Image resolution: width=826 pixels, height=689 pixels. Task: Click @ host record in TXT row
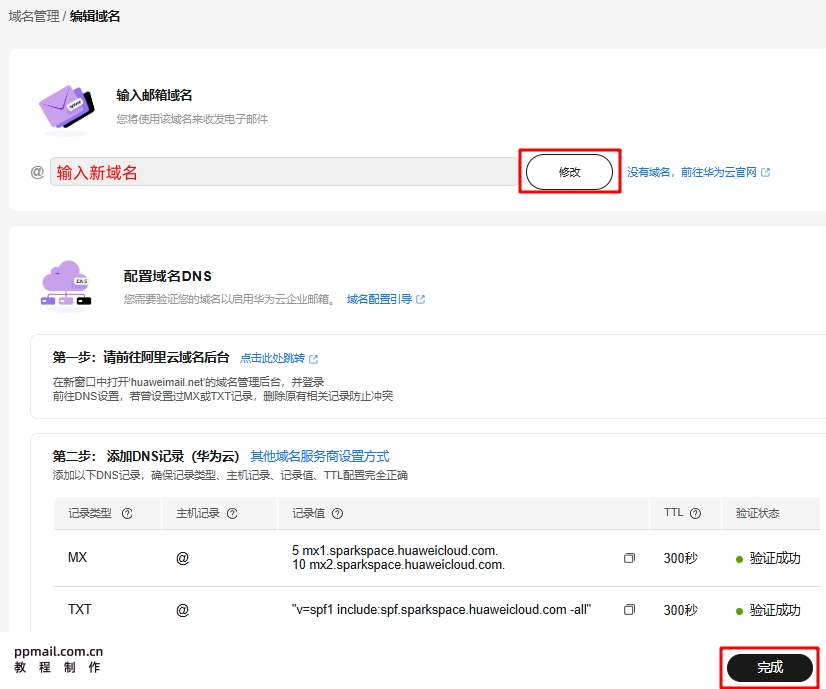[182, 610]
